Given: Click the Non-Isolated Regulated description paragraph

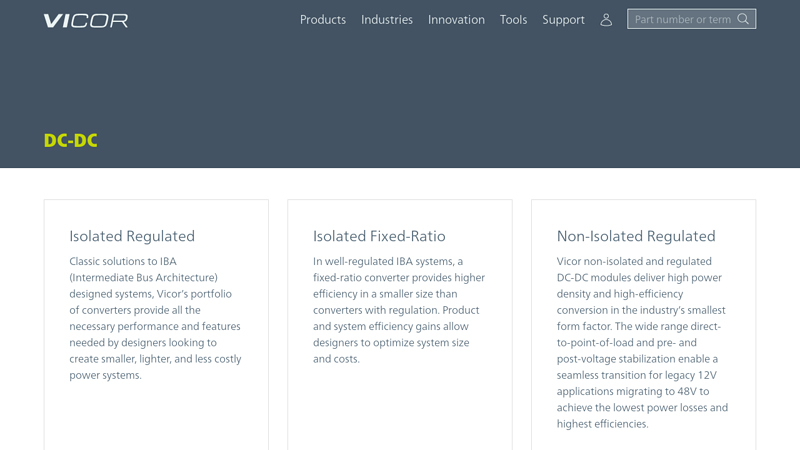Looking at the screenshot, I should click(643, 342).
